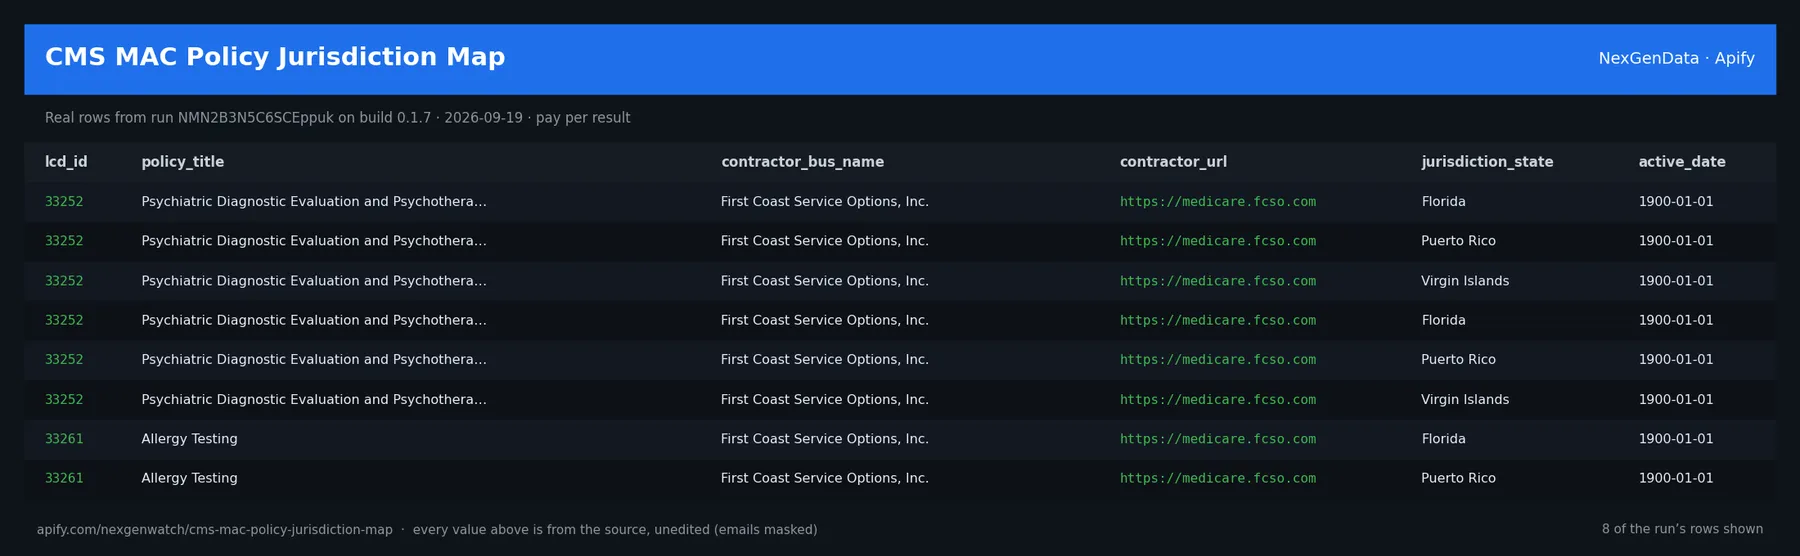Click the CMS MAC Policy Jurisdiction Map title

(x=275, y=57)
